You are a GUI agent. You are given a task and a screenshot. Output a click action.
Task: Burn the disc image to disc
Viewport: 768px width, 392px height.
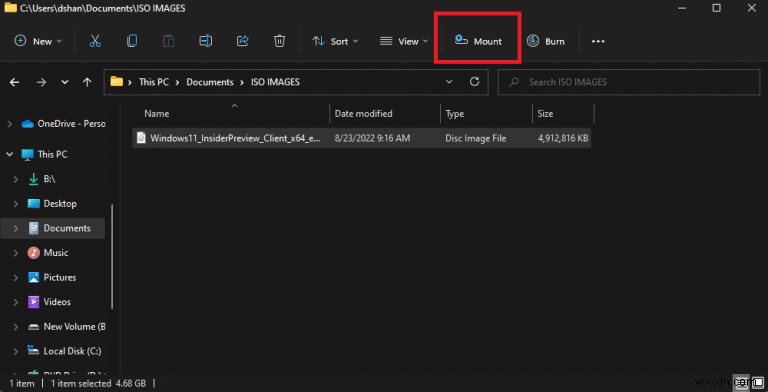click(x=546, y=41)
